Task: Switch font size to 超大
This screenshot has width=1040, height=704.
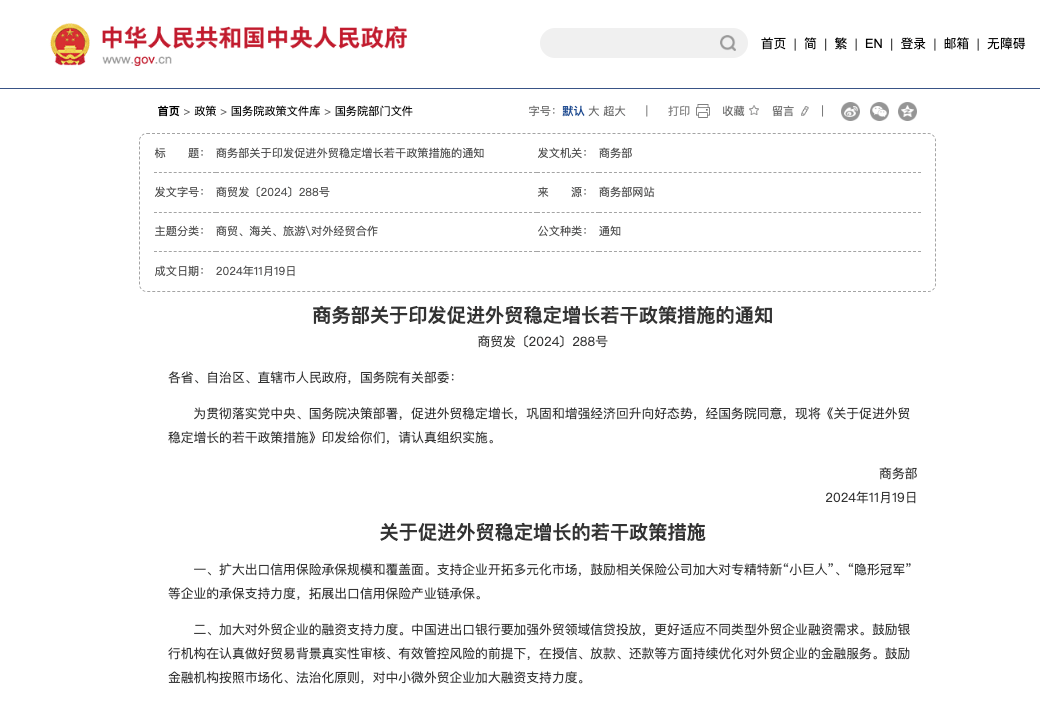Action: click(613, 111)
